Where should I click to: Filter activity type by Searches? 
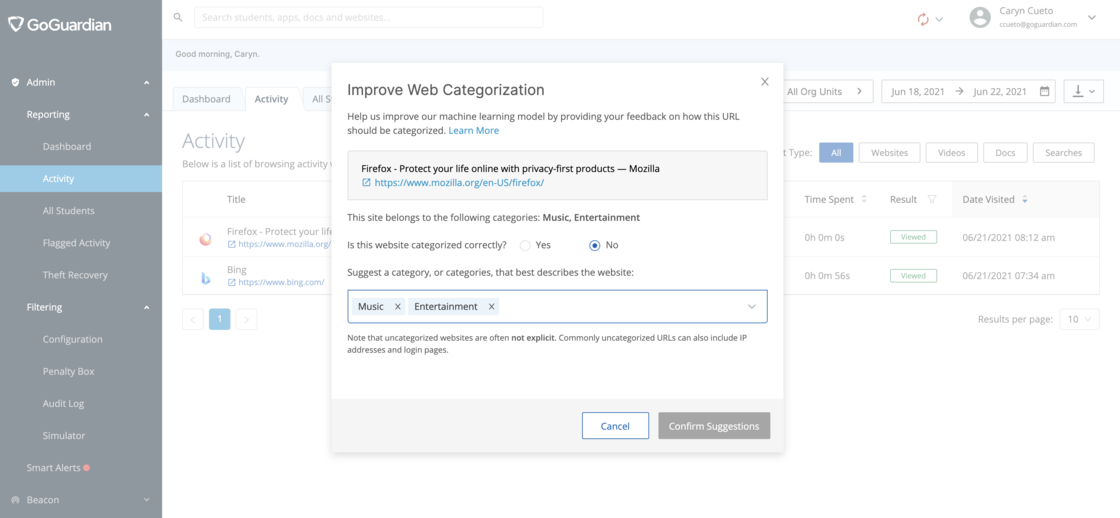click(1064, 152)
